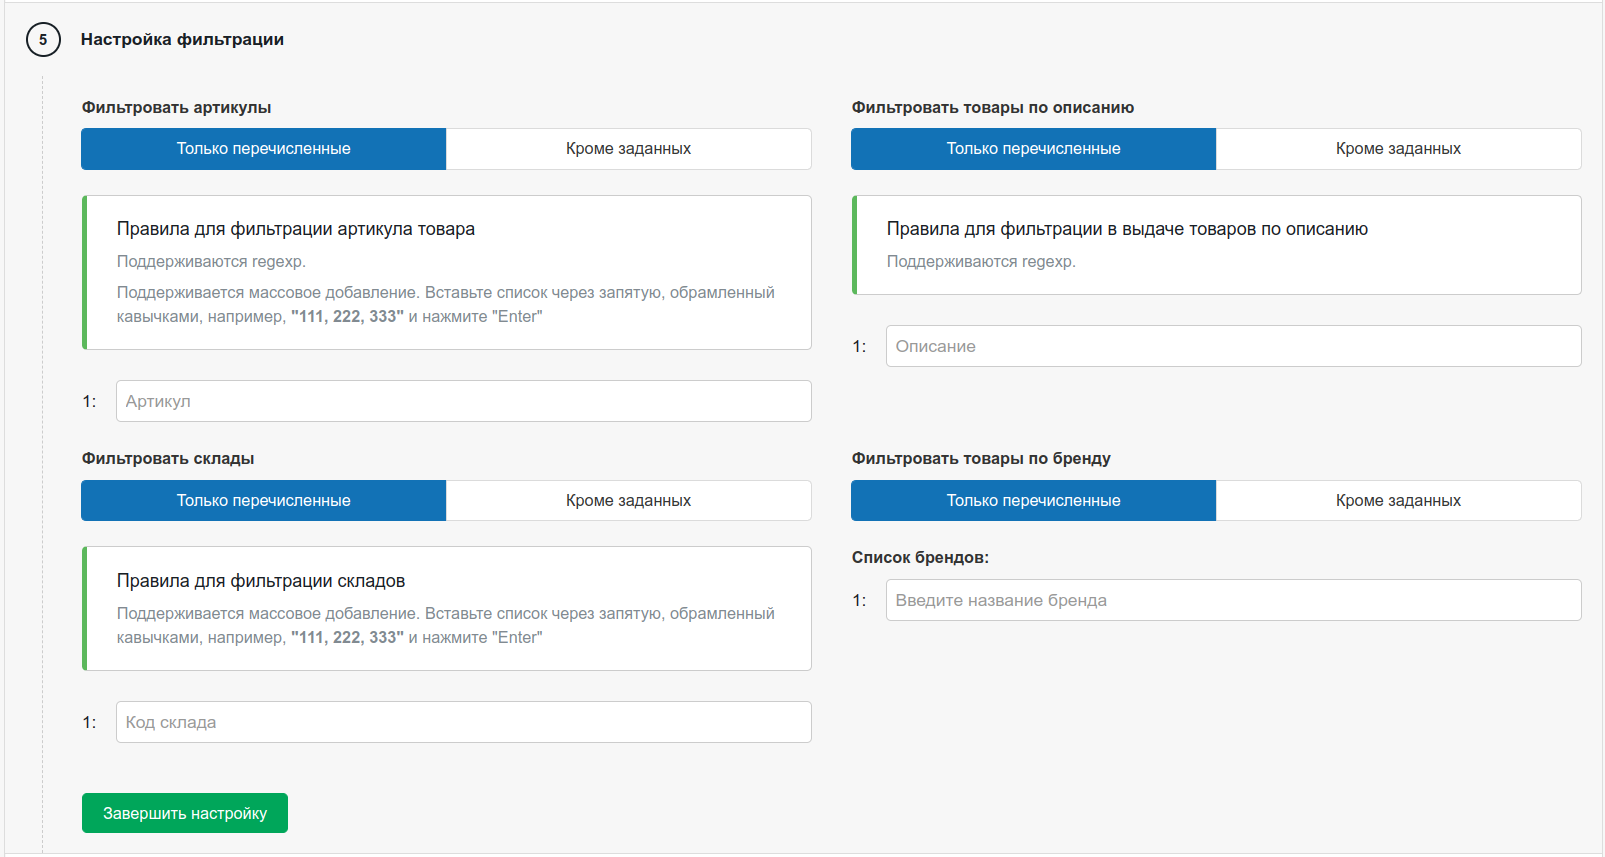Click the warehouse filtering rules info box

point(447,608)
